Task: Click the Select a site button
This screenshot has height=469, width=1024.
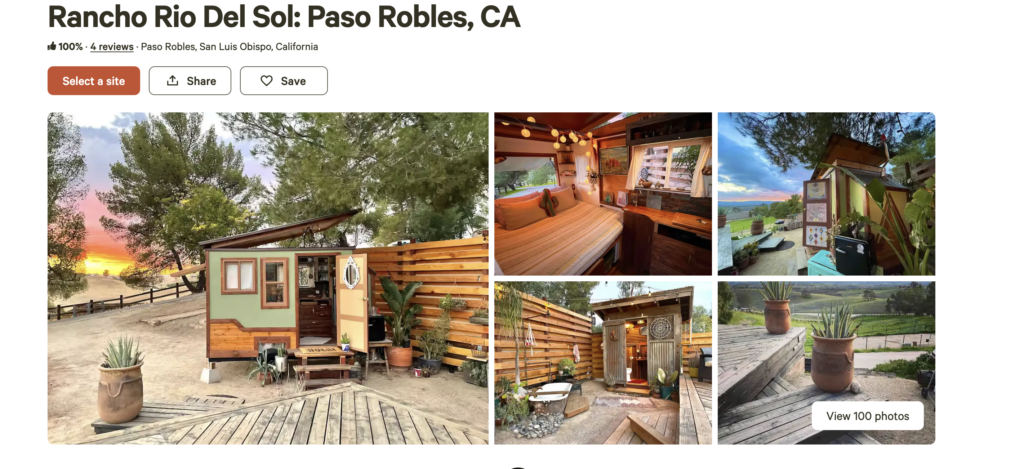Action: (x=93, y=81)
